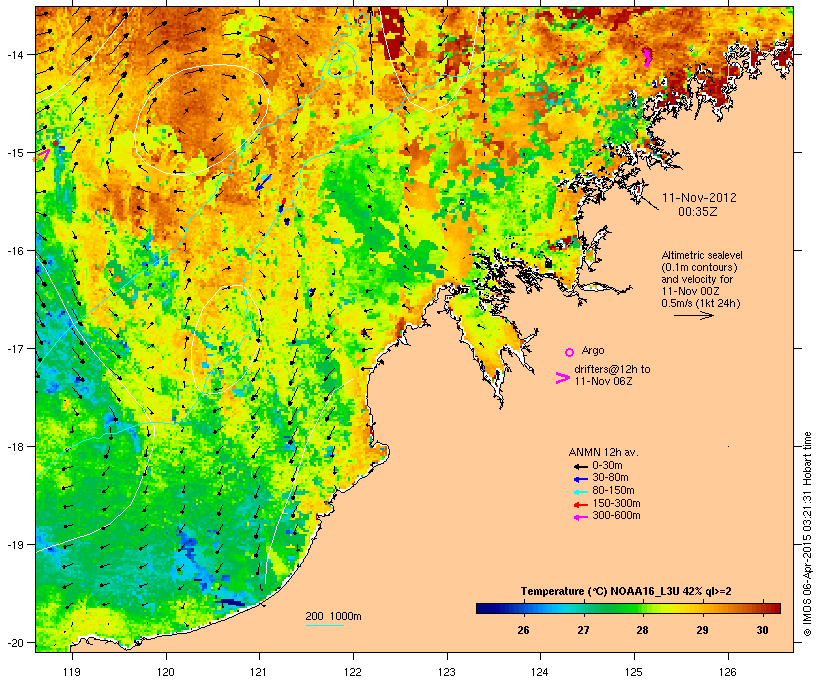The height and width of the screenshot is (680, 820).
Task: Click the 'drifters@12h to' label
Action: pyautogui.click(x=612, y=369)
